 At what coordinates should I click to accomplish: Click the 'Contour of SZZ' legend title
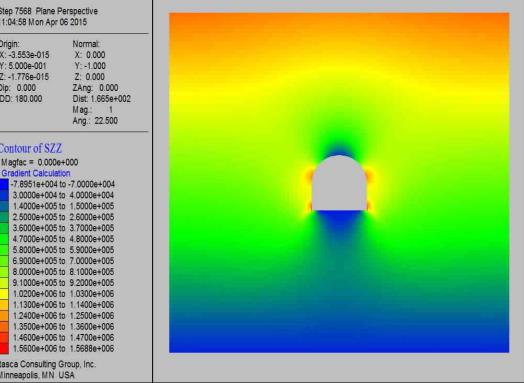click(31, 148)
